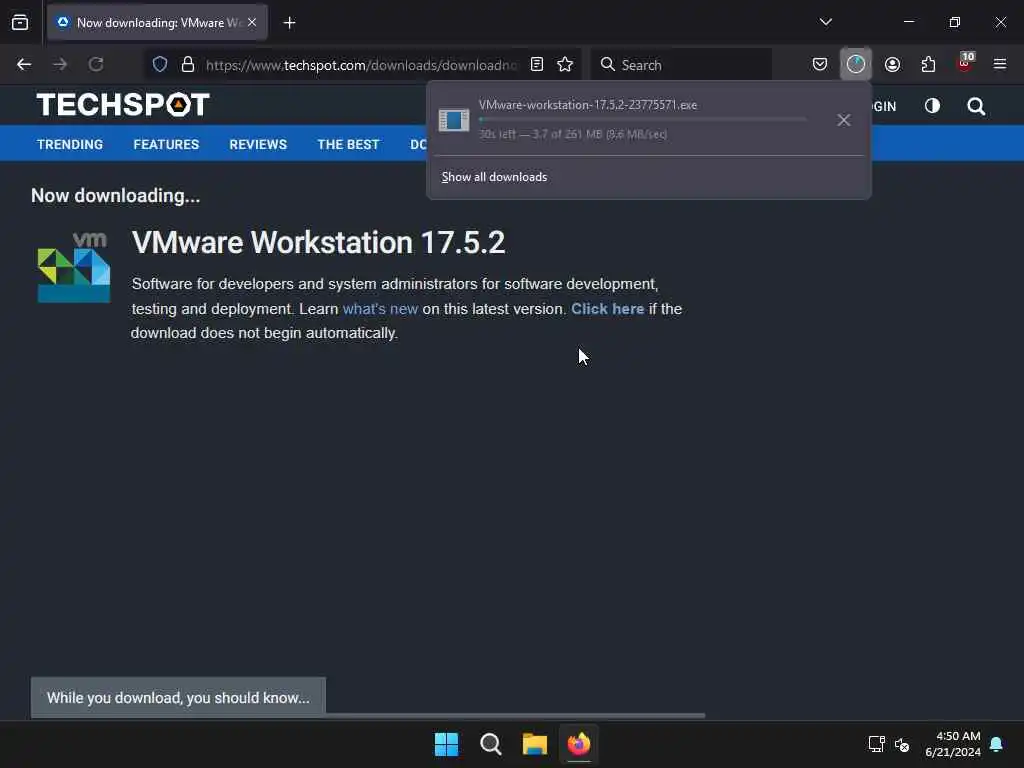Expand the list all tabs chevron
Screen dimensions: 1024x768
[x=825, y=22]
